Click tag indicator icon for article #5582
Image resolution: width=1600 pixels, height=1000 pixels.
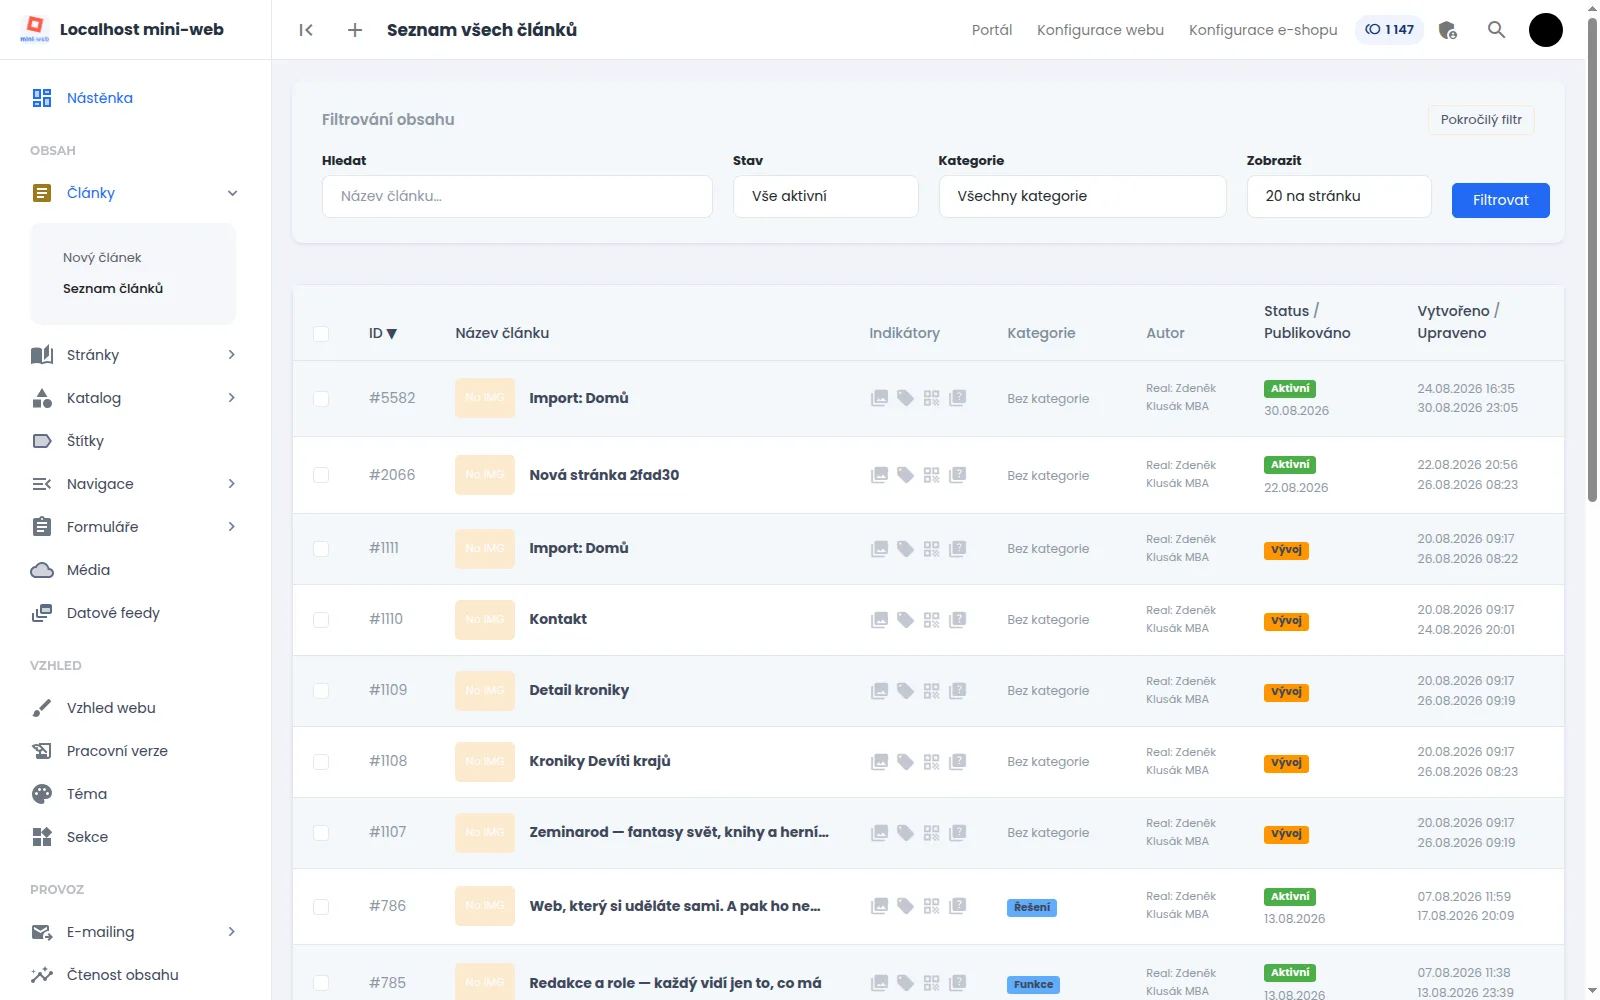pyautogui.click(x=905, y=398)
